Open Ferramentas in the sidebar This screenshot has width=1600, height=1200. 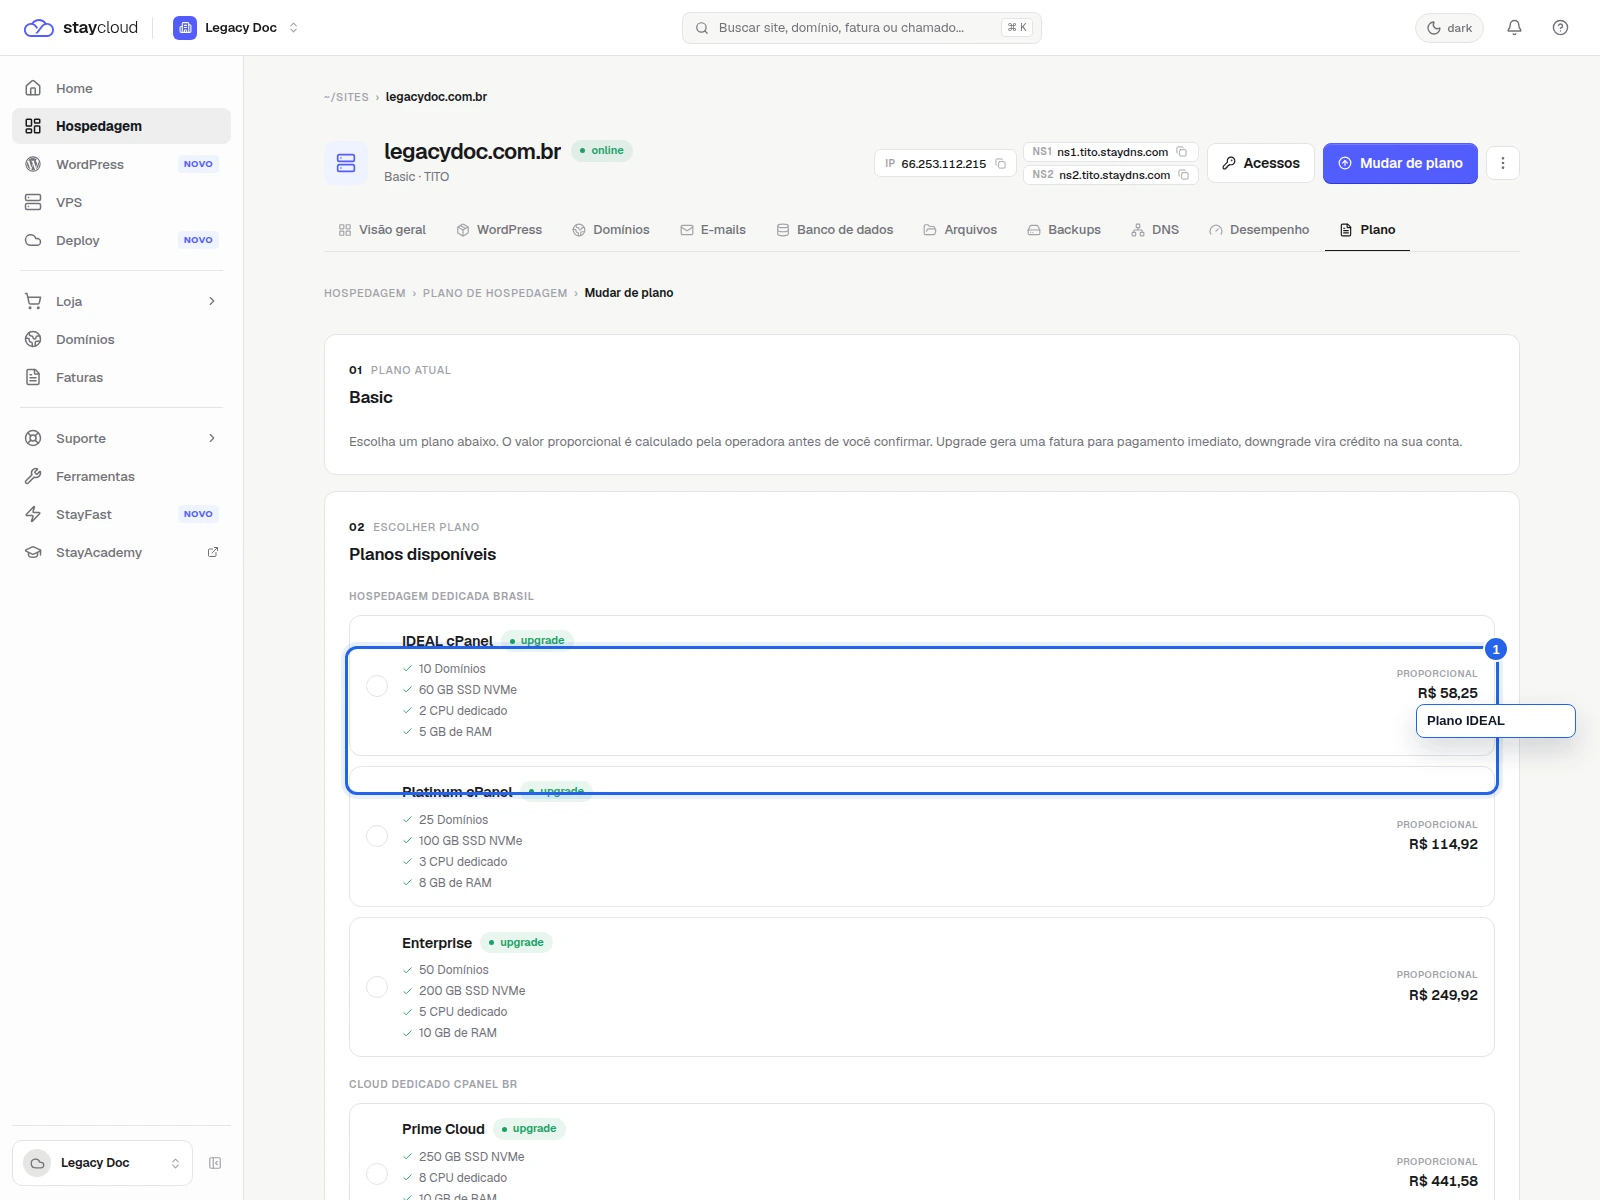click(x=121, y=476)
